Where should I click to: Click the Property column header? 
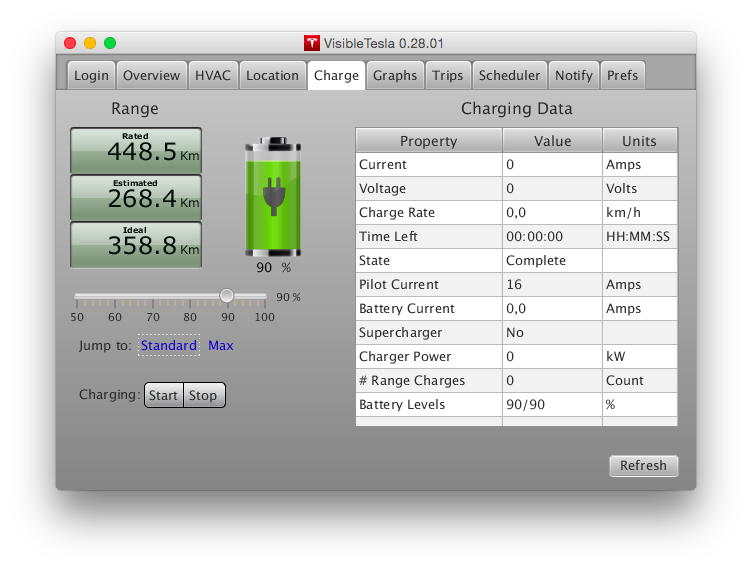429,140
